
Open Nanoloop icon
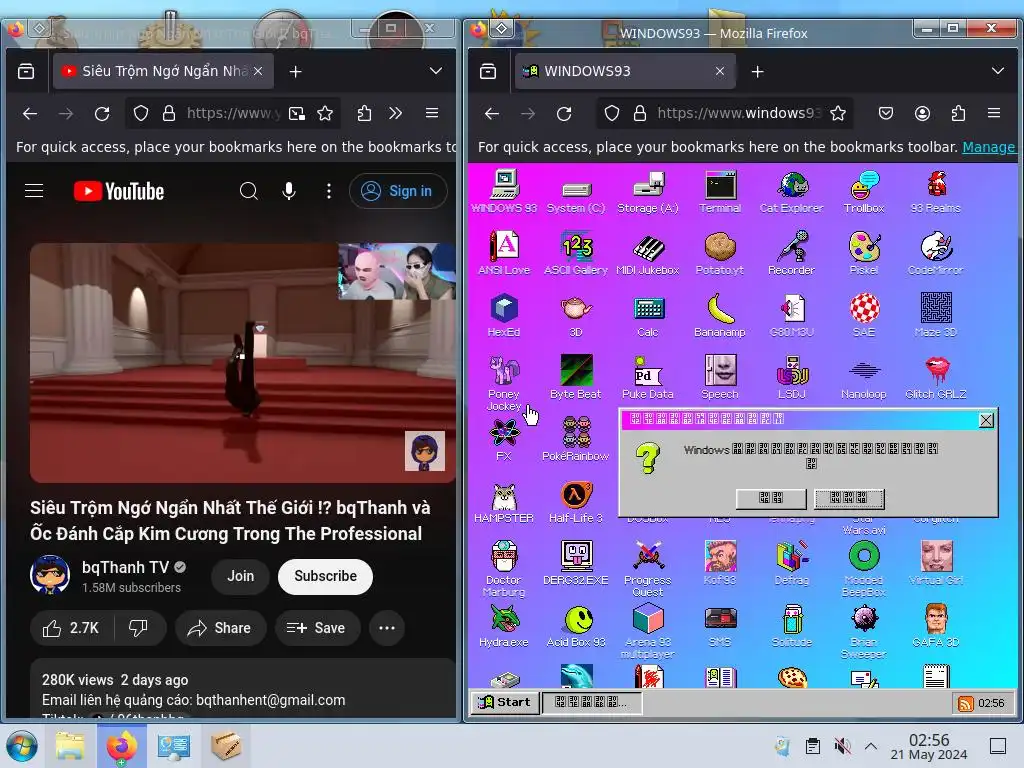point(864,379)
